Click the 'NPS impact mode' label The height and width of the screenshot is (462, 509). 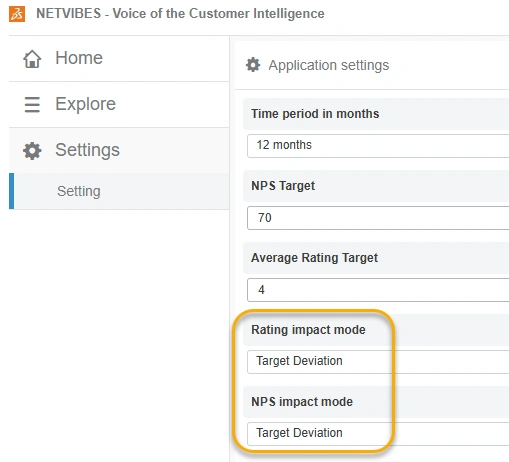click(x=302, y=402)
